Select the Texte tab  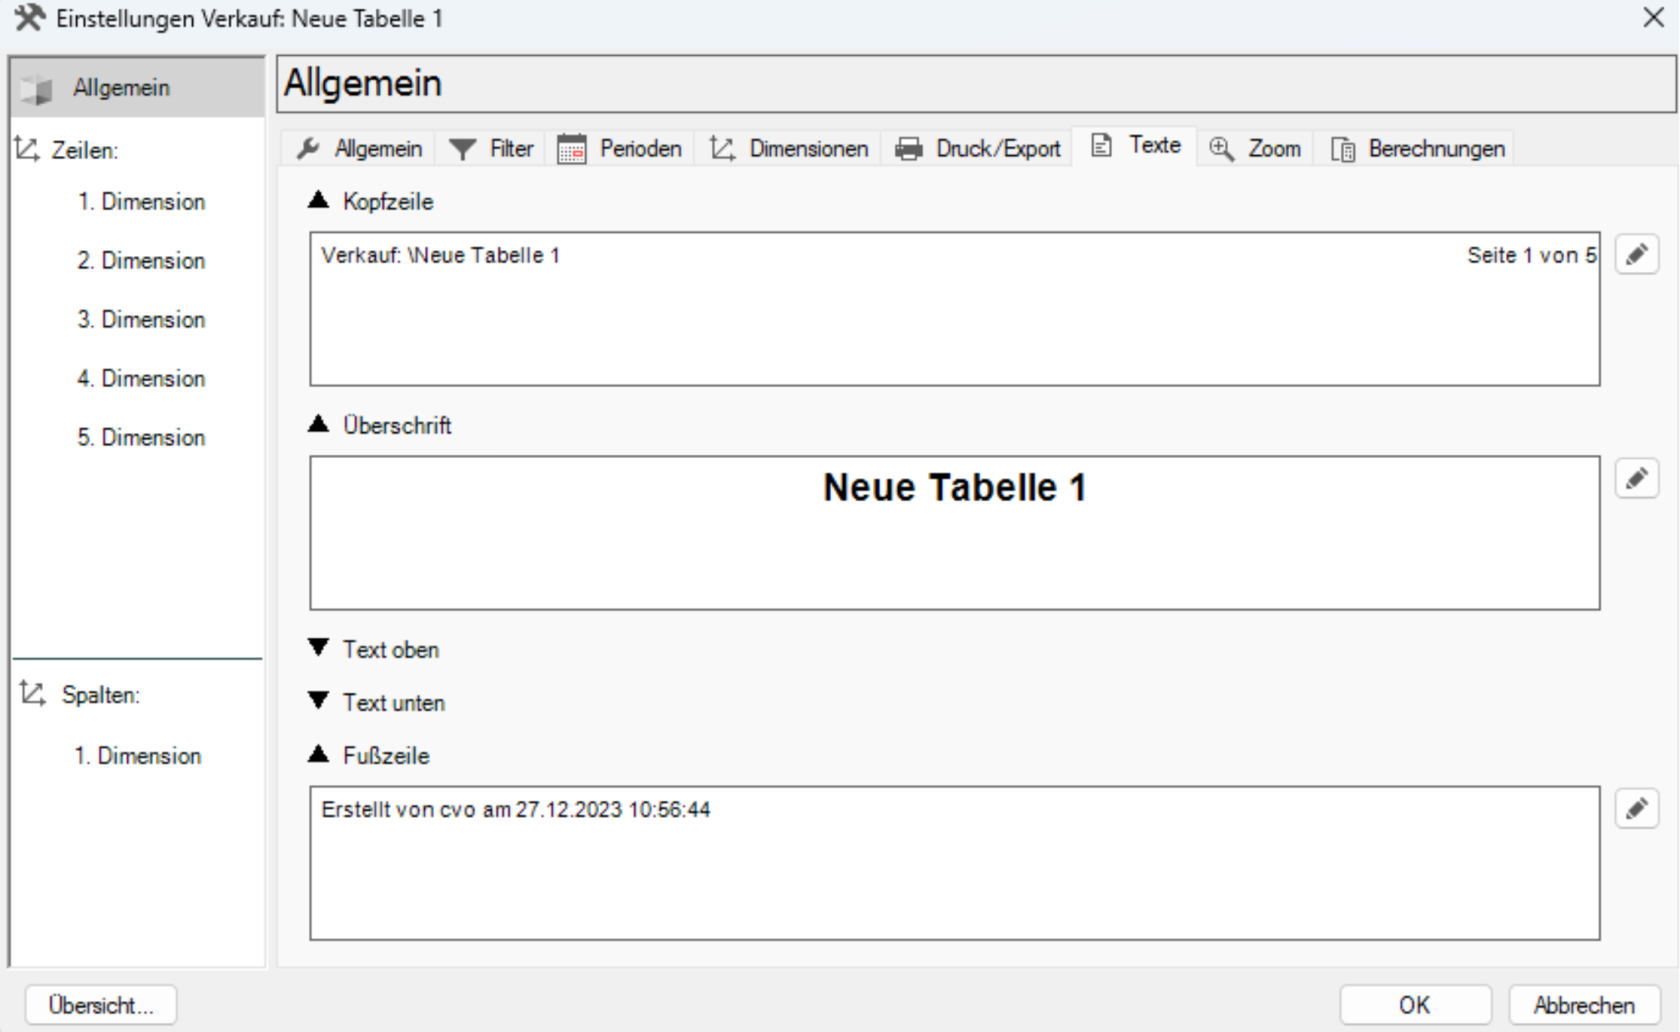1135,146
